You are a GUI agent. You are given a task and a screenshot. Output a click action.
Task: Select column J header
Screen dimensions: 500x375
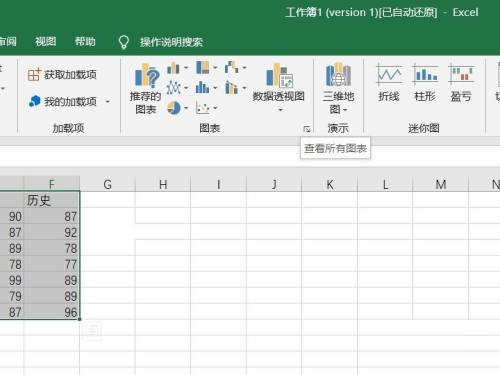274,184
